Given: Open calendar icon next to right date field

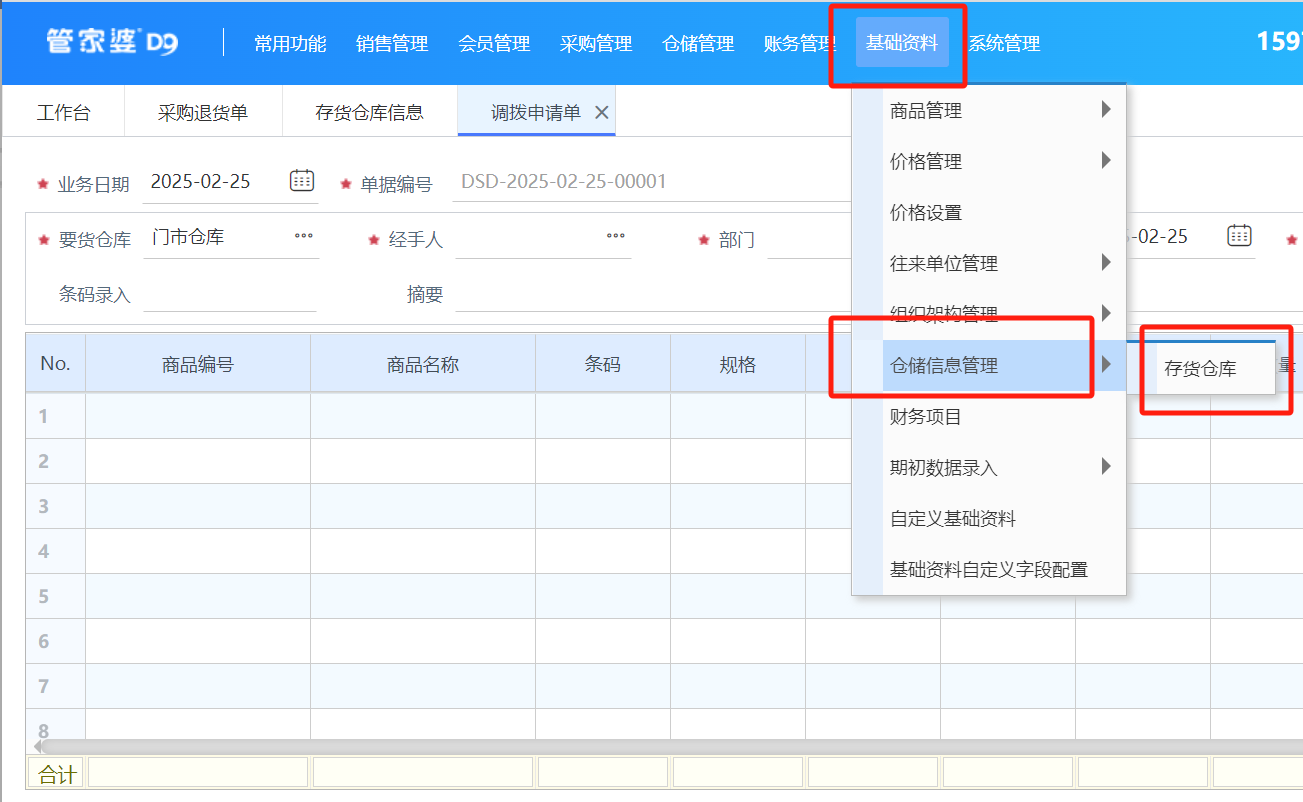Looking at the screenshot, I should tap(1239, 236).
